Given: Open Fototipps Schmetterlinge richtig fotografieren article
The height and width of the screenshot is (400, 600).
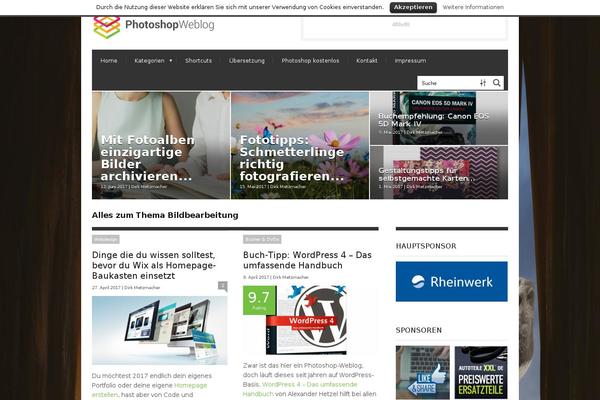Looking at the screenshot, I should pos(292,158).
